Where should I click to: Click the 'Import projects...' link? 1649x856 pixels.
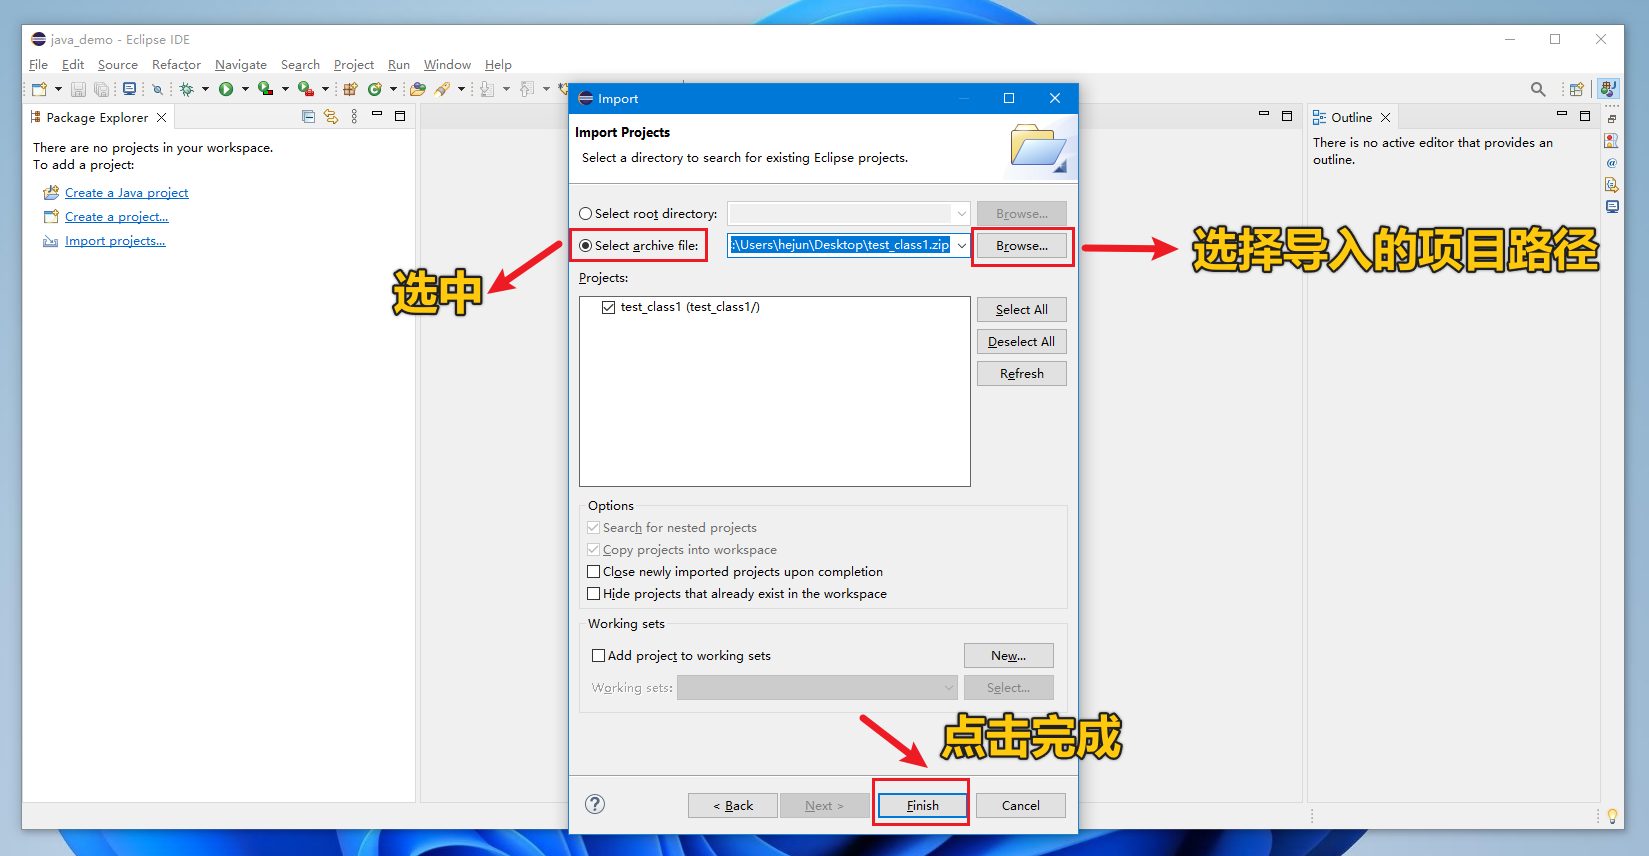pyautogui.click(x=115, y=241)
